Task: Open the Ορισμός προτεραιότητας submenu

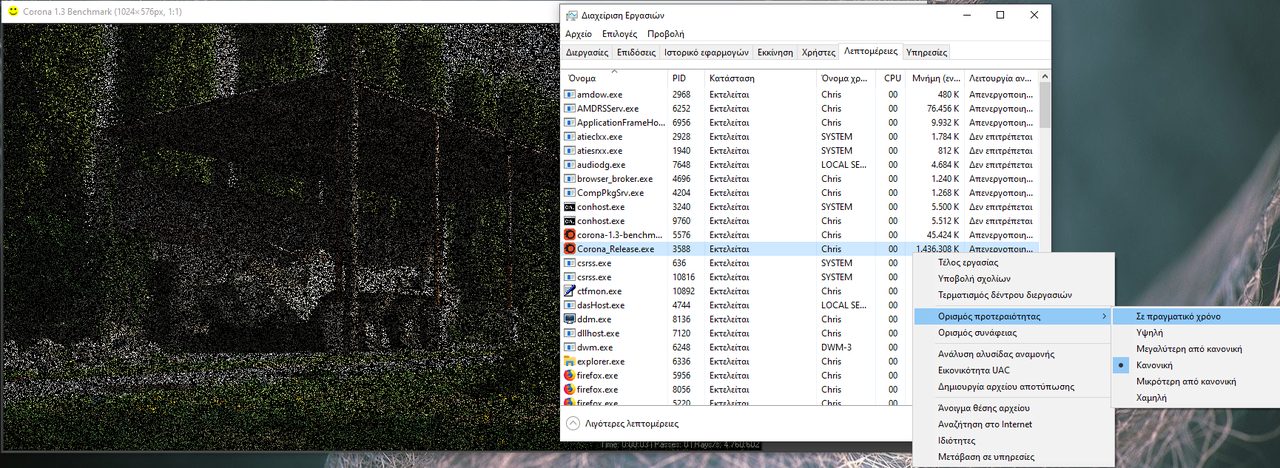Action: click(x=1013, y=316)
